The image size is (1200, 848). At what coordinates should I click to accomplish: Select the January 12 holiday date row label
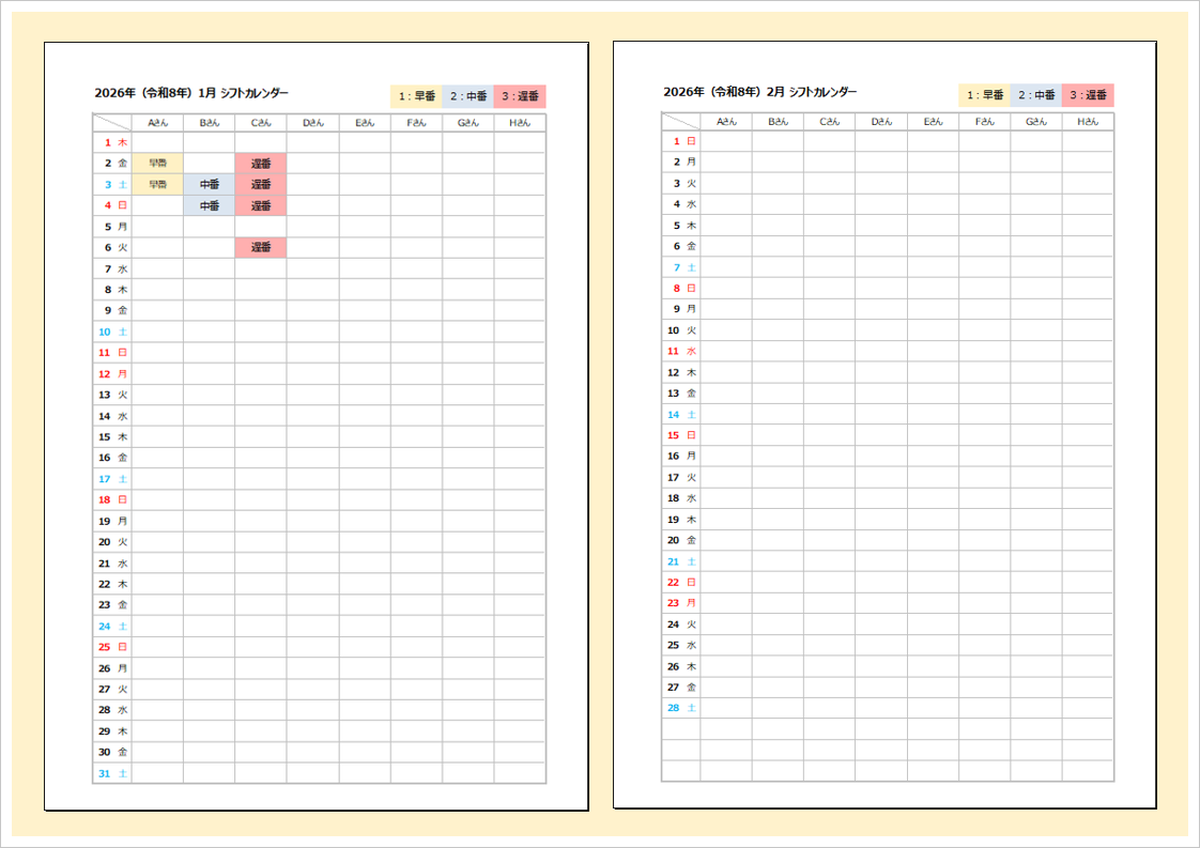pos(112,373)
